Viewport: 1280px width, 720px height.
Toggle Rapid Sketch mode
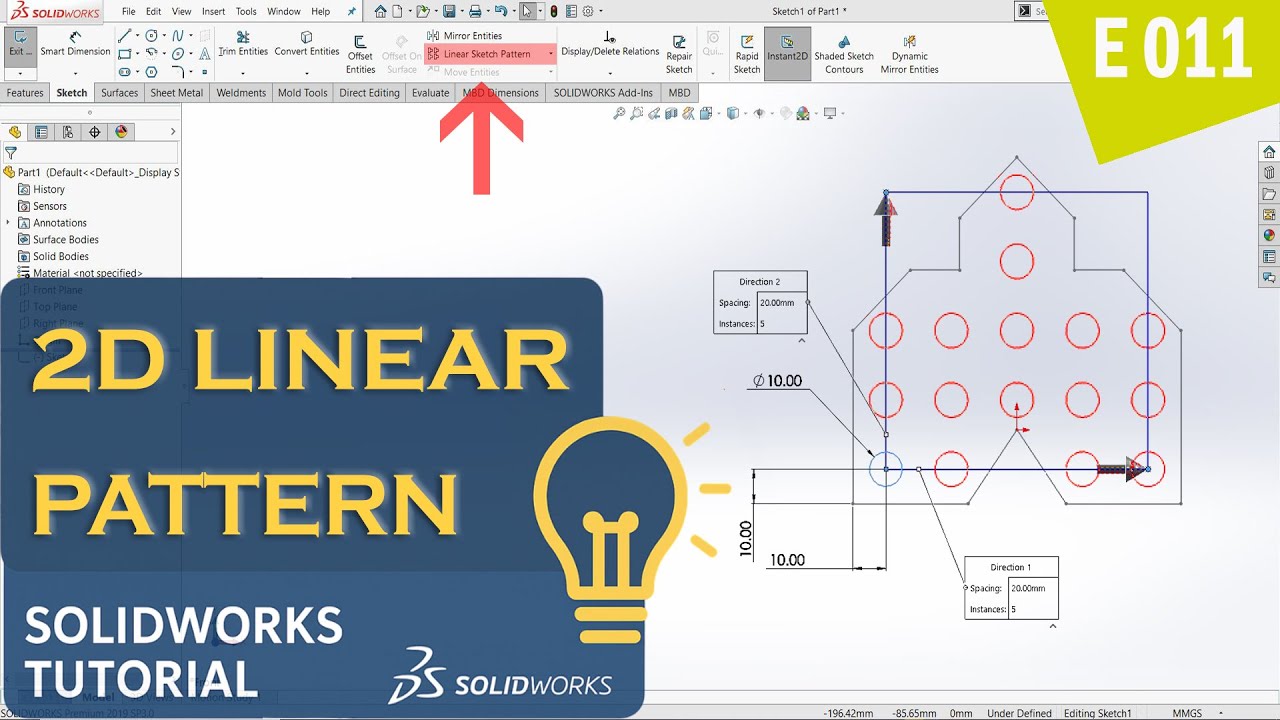tap(747, 54)
